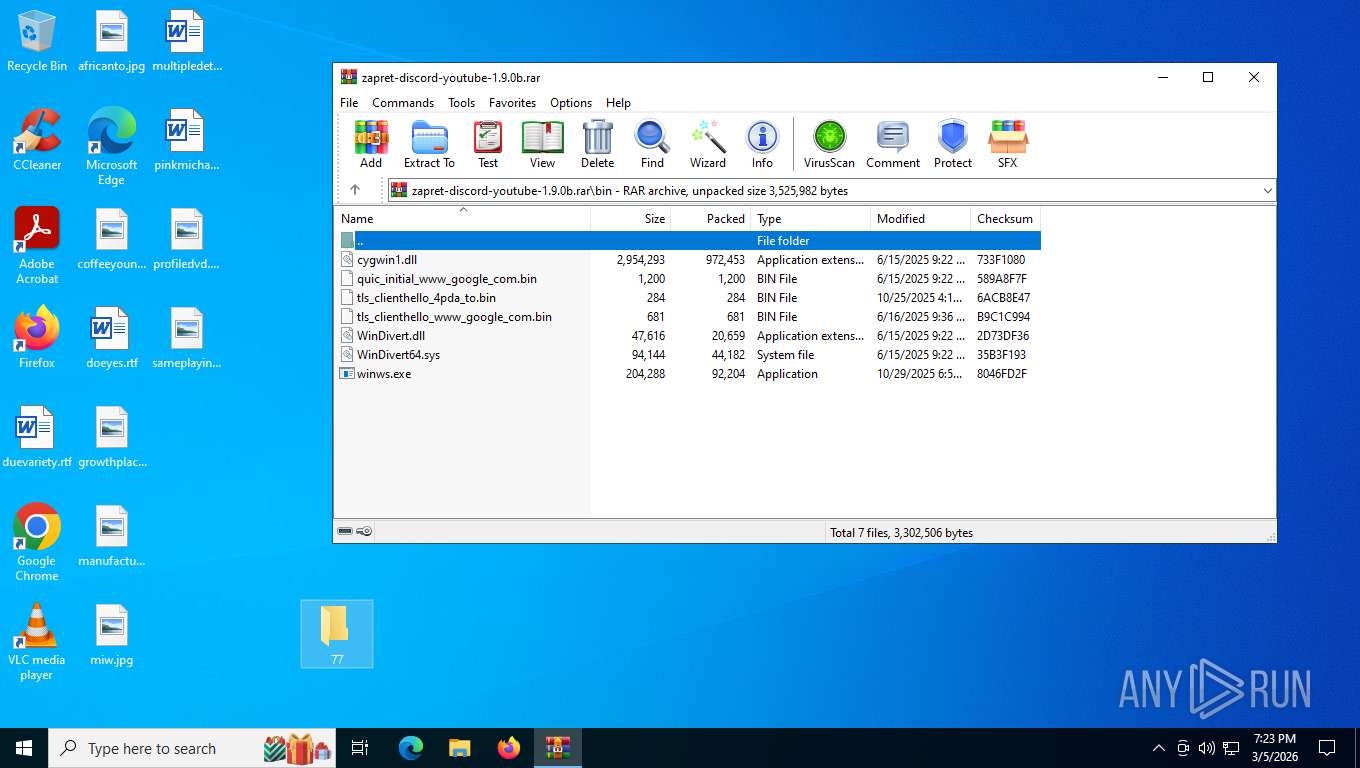Start VirusScan on the archive

tap(829, 144)
